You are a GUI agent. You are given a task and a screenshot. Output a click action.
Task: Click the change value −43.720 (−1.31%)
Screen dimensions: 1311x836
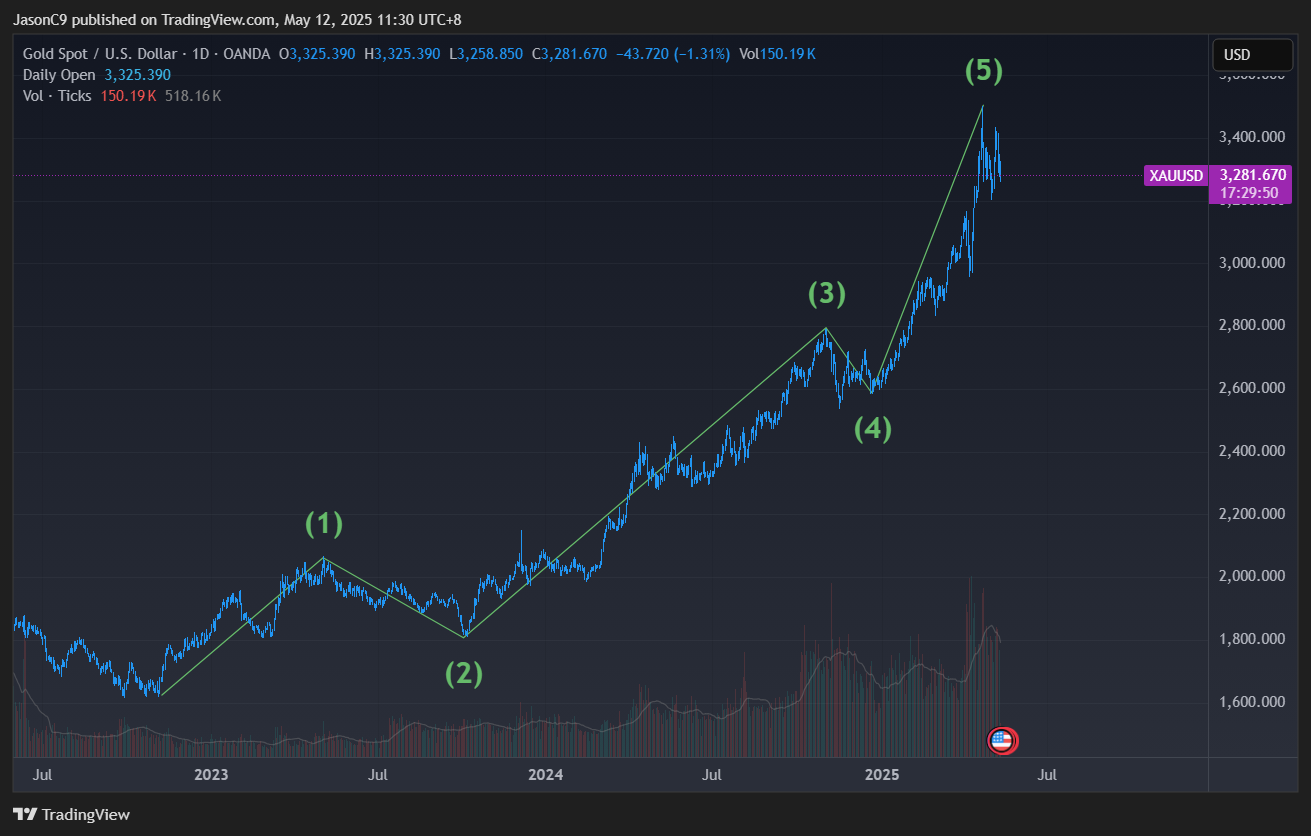(673, 54)
